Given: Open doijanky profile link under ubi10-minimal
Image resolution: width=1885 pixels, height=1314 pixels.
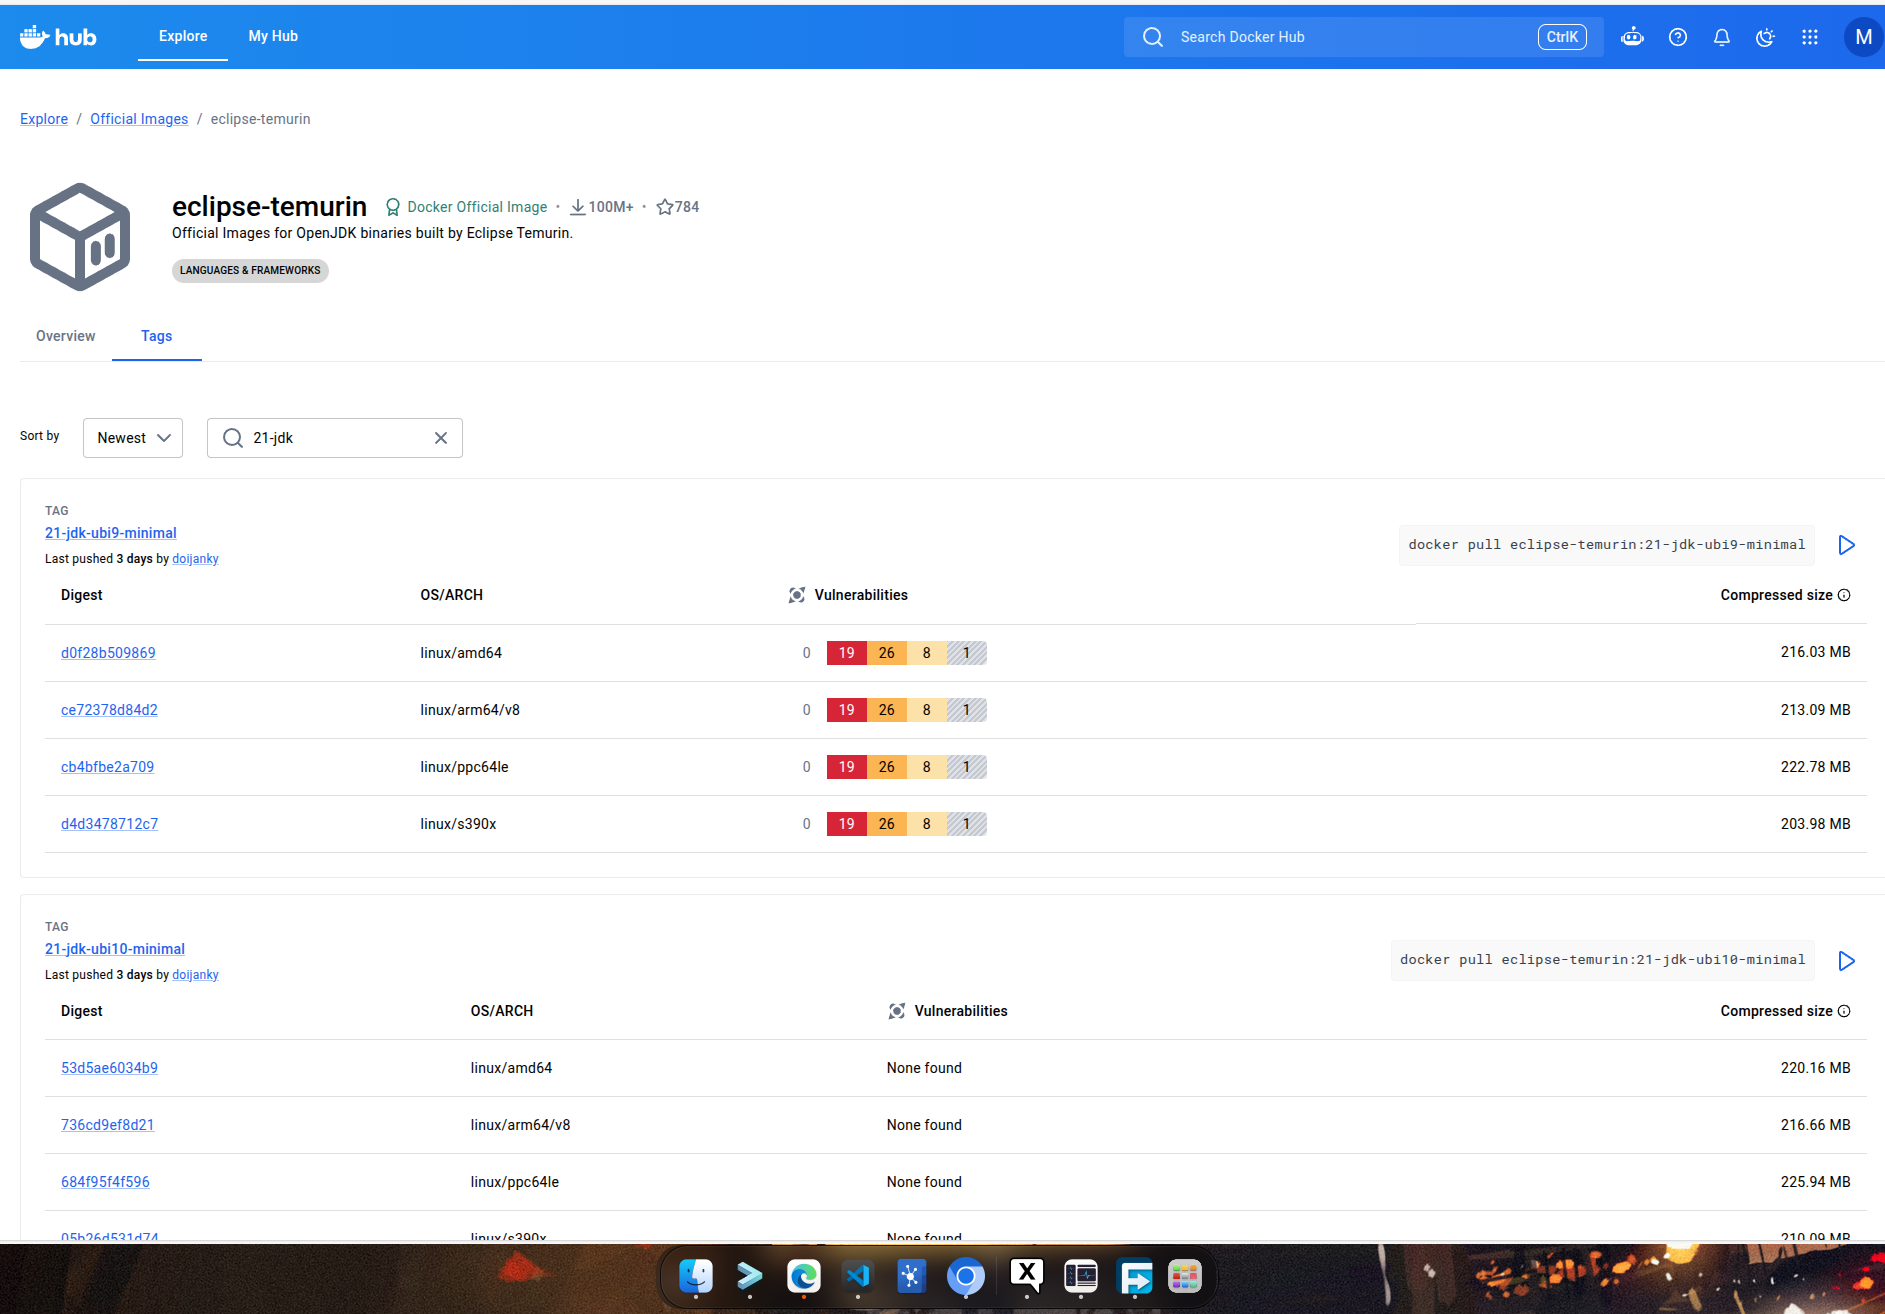Looking at the screenshot, I should pos(195,975).
